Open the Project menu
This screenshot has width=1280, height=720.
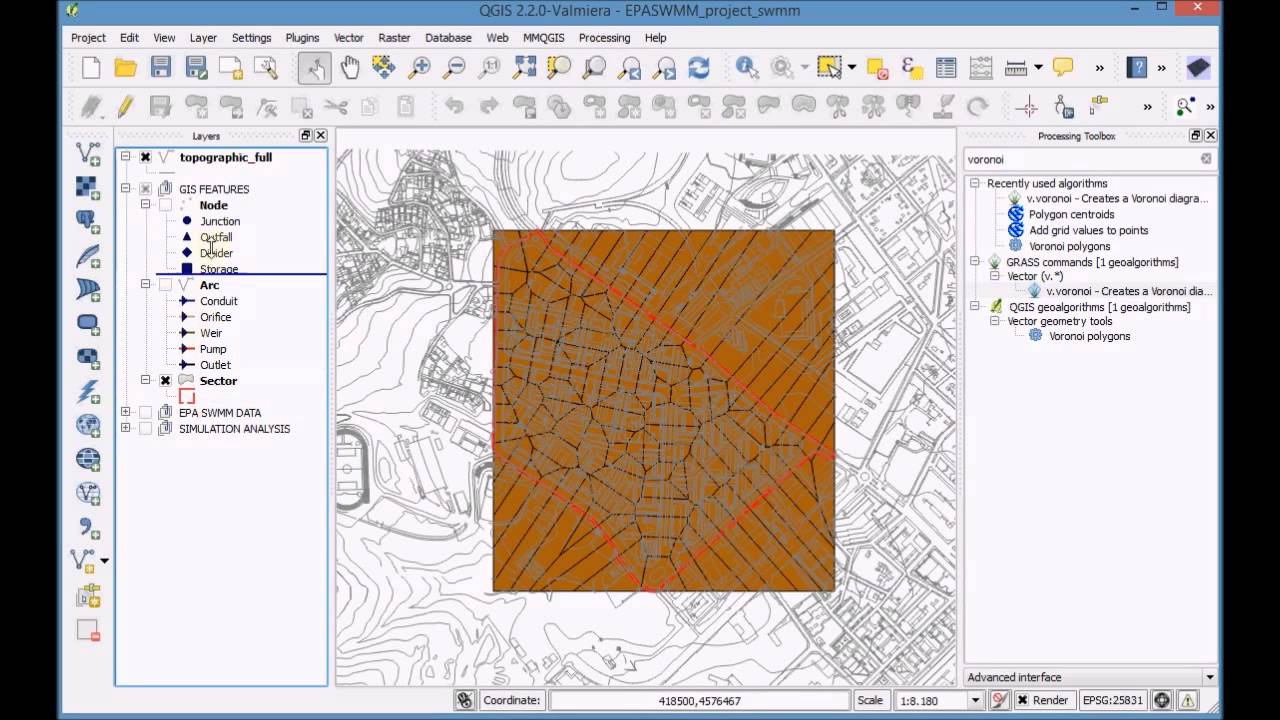(88, 38)
